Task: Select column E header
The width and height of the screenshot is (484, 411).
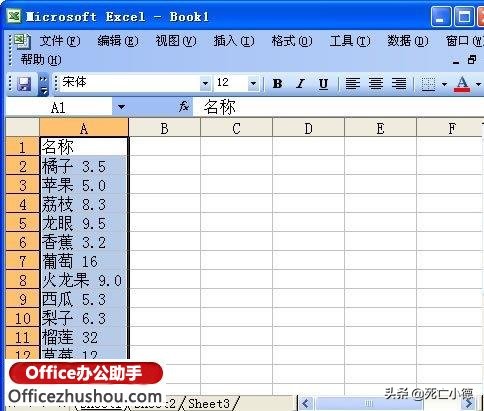Action: coord(380,127)
